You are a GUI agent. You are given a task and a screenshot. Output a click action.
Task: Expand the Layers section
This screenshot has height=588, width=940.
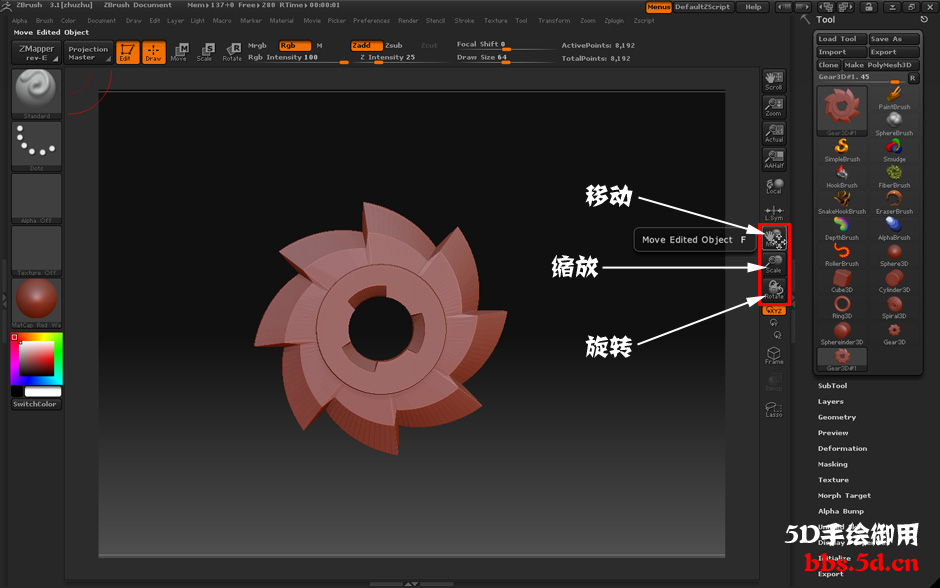tap(831, 402)
